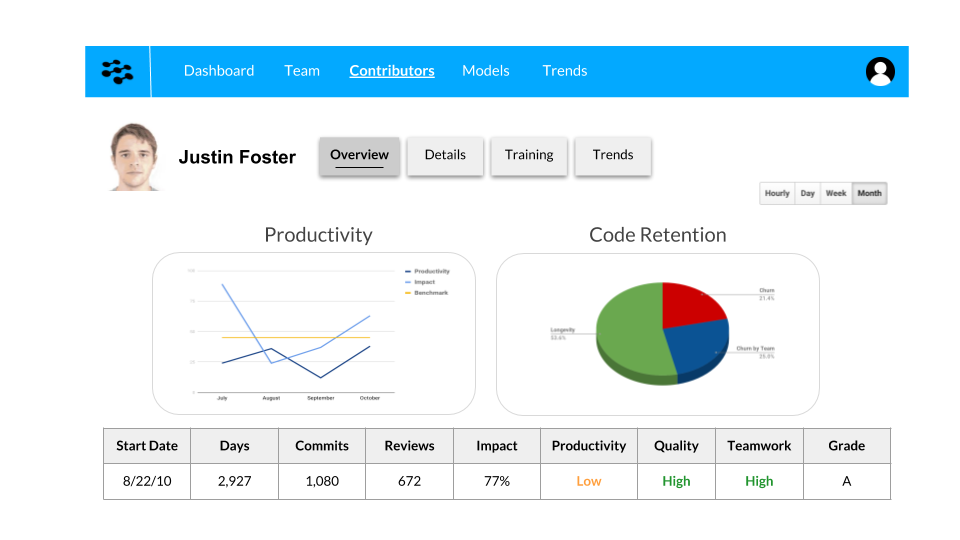Image resolution: width=960 pixels, height=540 pixels.
Task: Set time range to Month
Action: coord(869,193)
